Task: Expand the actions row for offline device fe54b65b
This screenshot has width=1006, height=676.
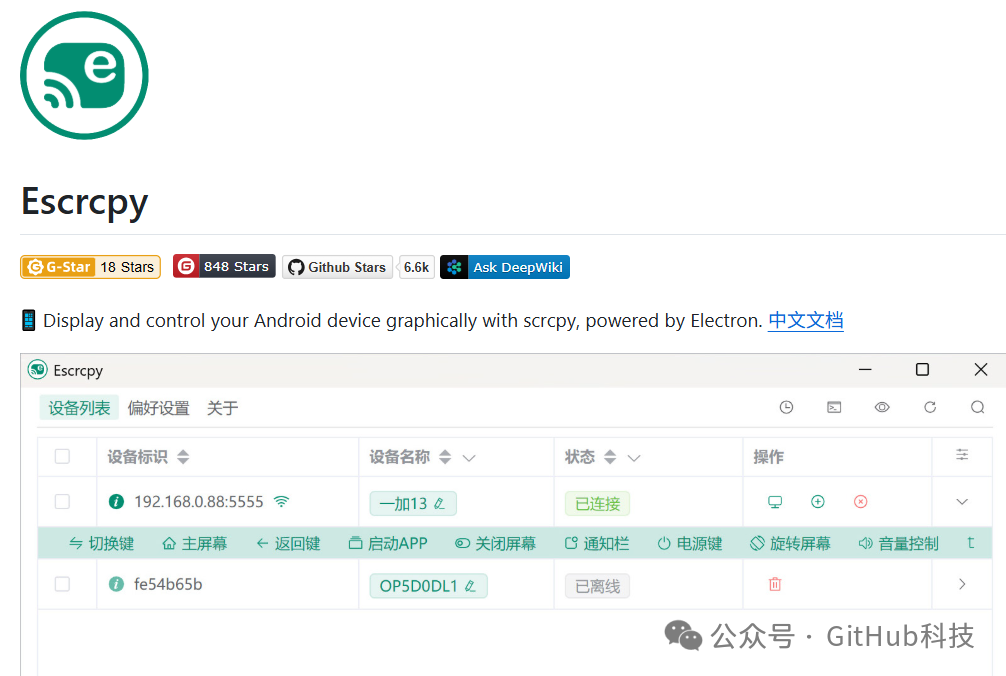Action: click(x=961, y=584)
